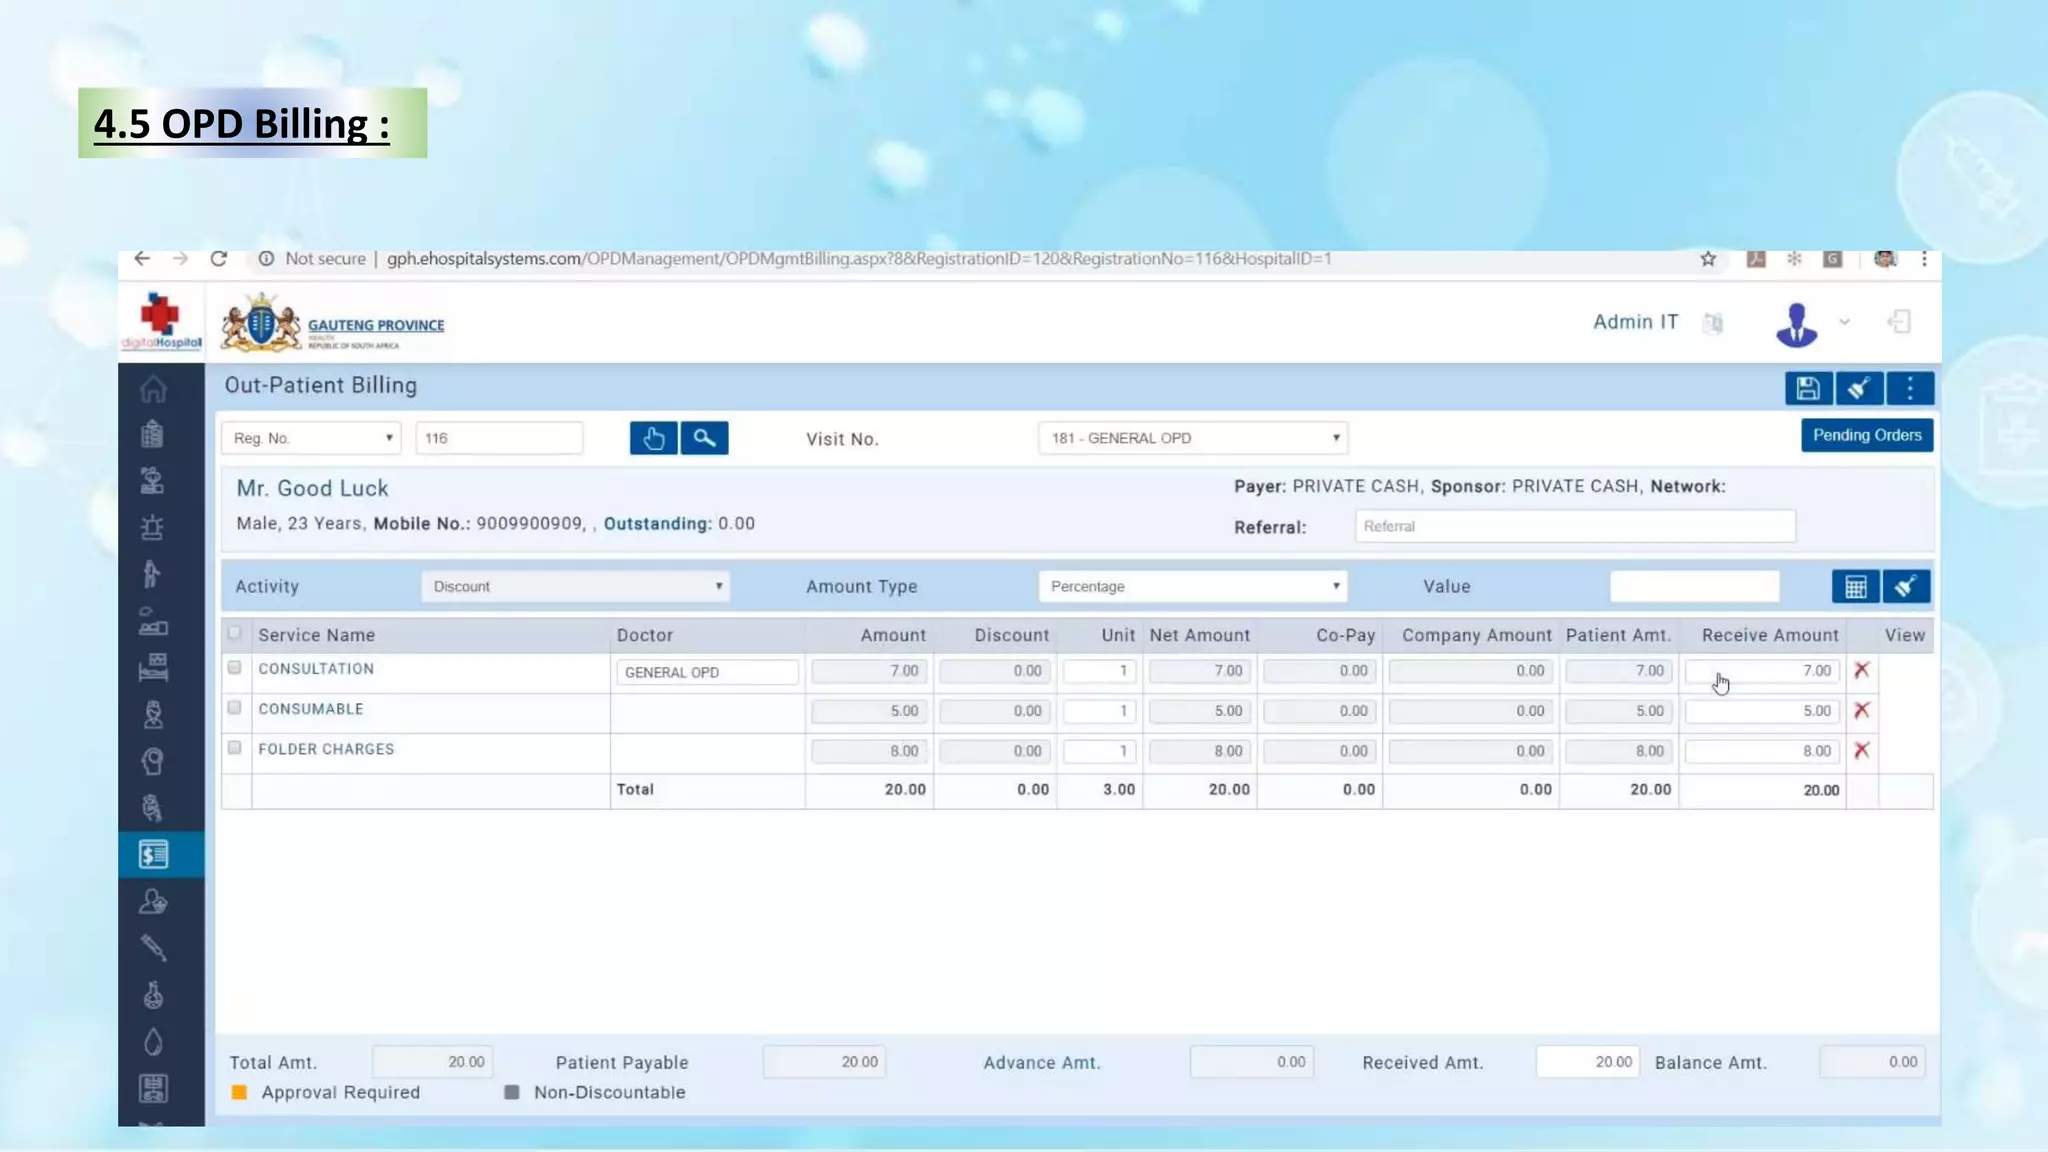
Task: Open the Reg. No. search type dropdown
Action: (x=311, y=438)
